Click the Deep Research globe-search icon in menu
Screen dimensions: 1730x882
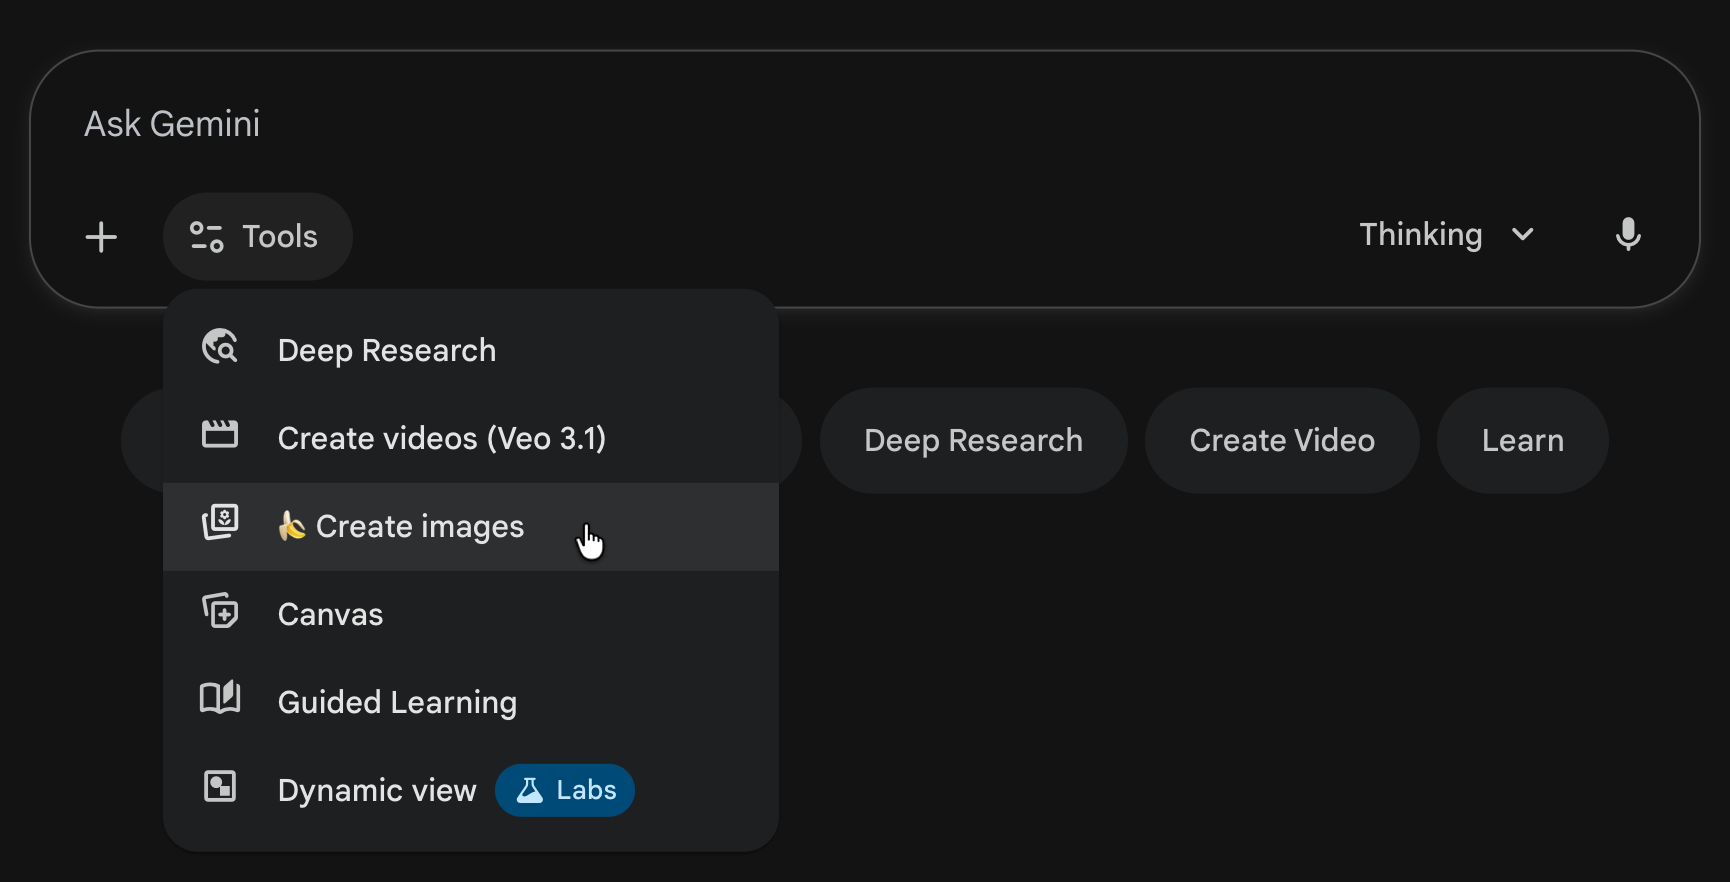tap(220, 347)
